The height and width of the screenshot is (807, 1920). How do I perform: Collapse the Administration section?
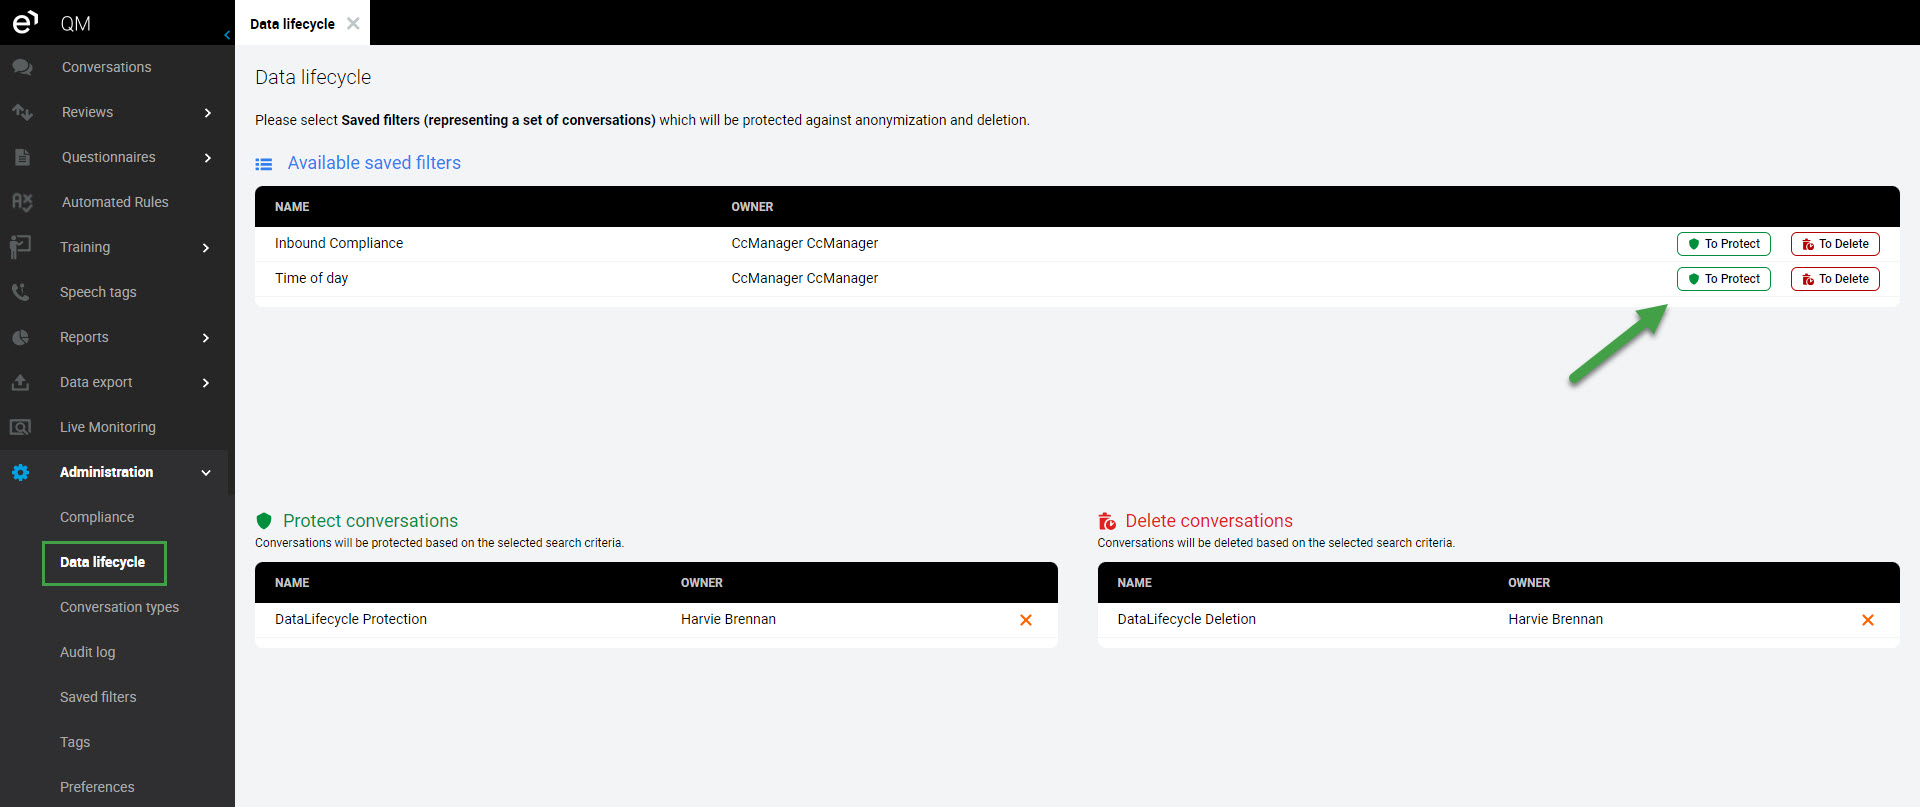pyautogui.click(x=206, y=473)
